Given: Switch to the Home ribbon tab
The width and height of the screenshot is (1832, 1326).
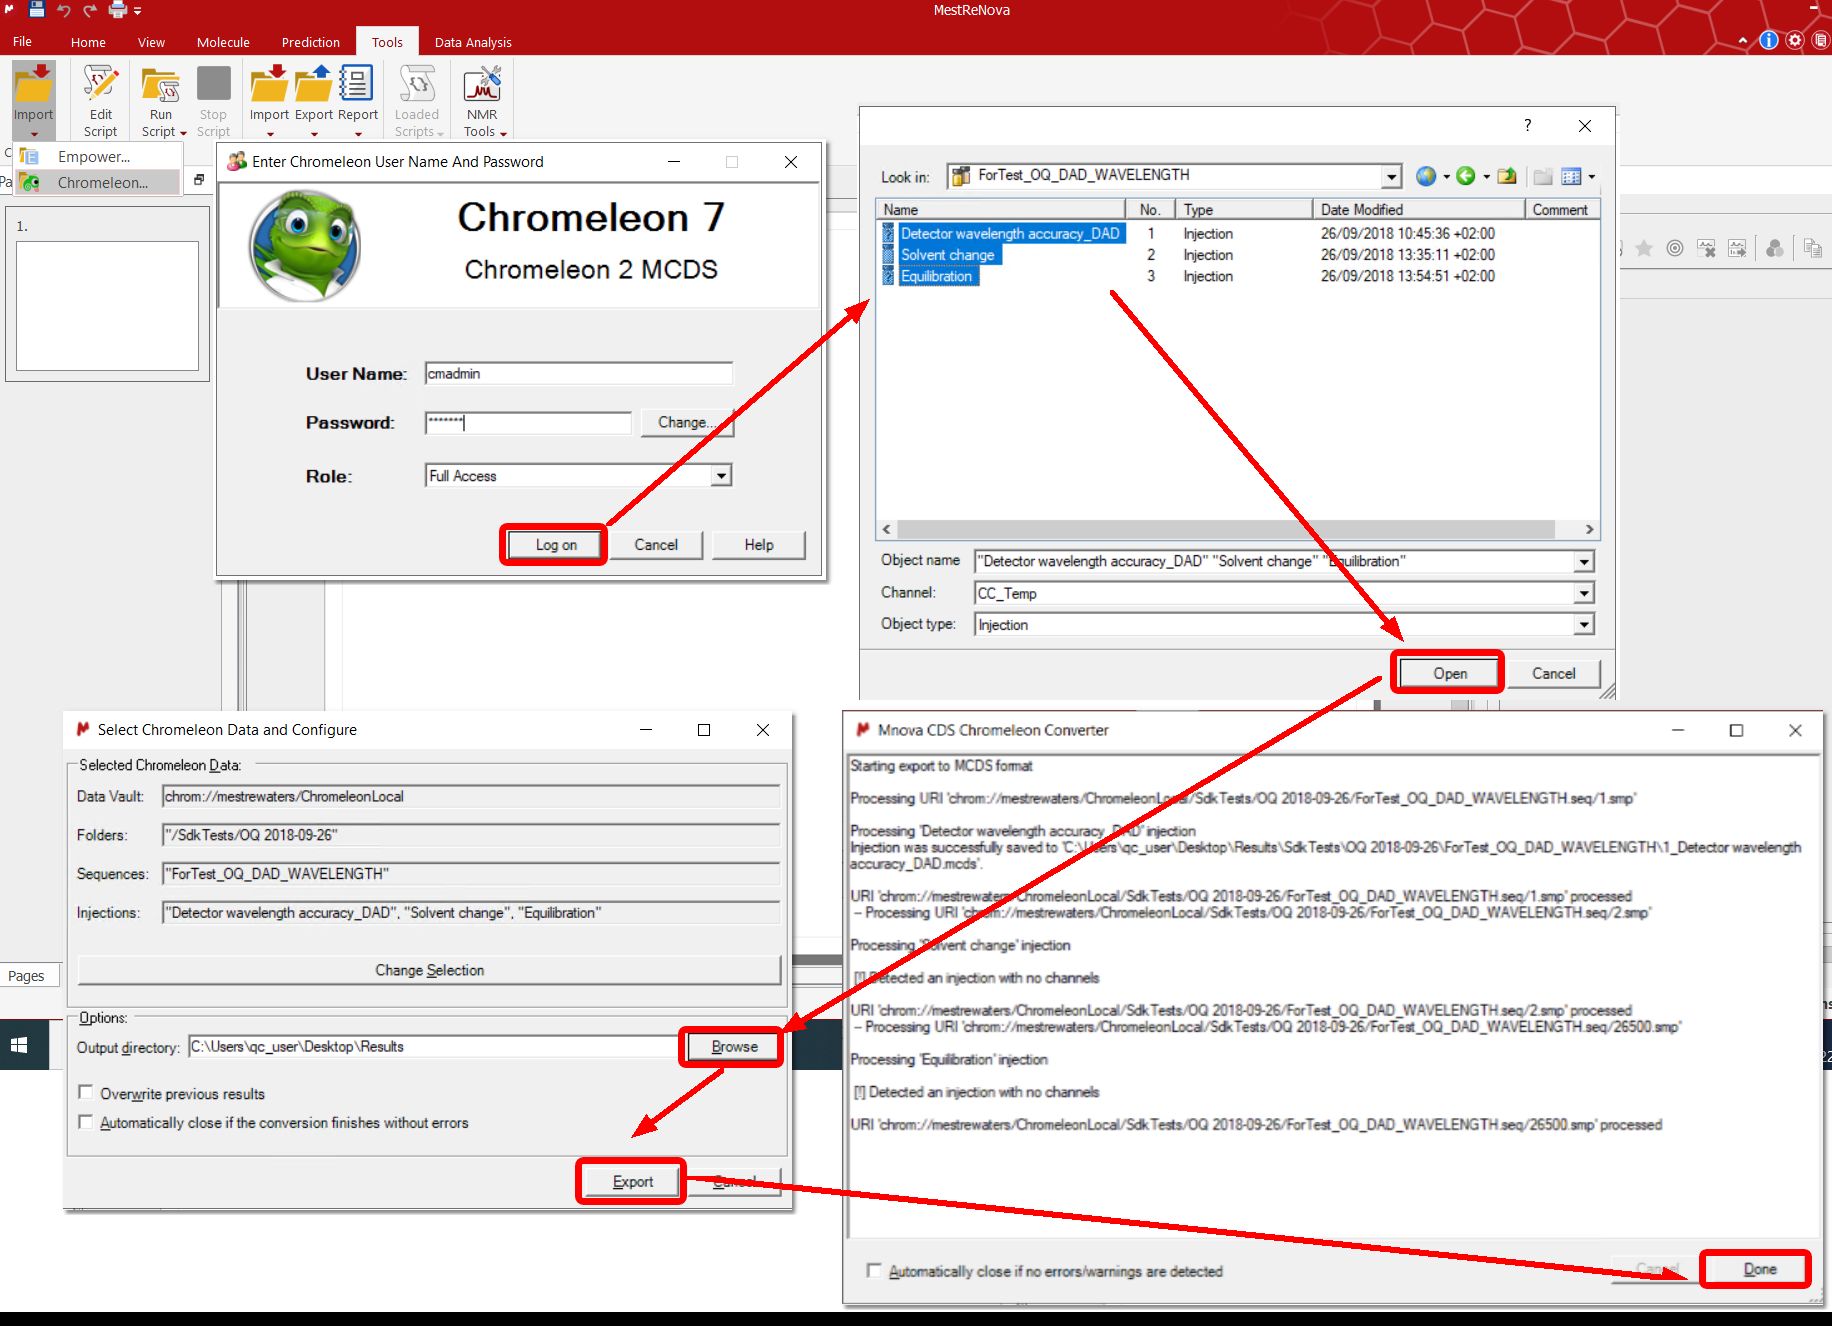Looking at the screenshot, I should click(88, 42).
